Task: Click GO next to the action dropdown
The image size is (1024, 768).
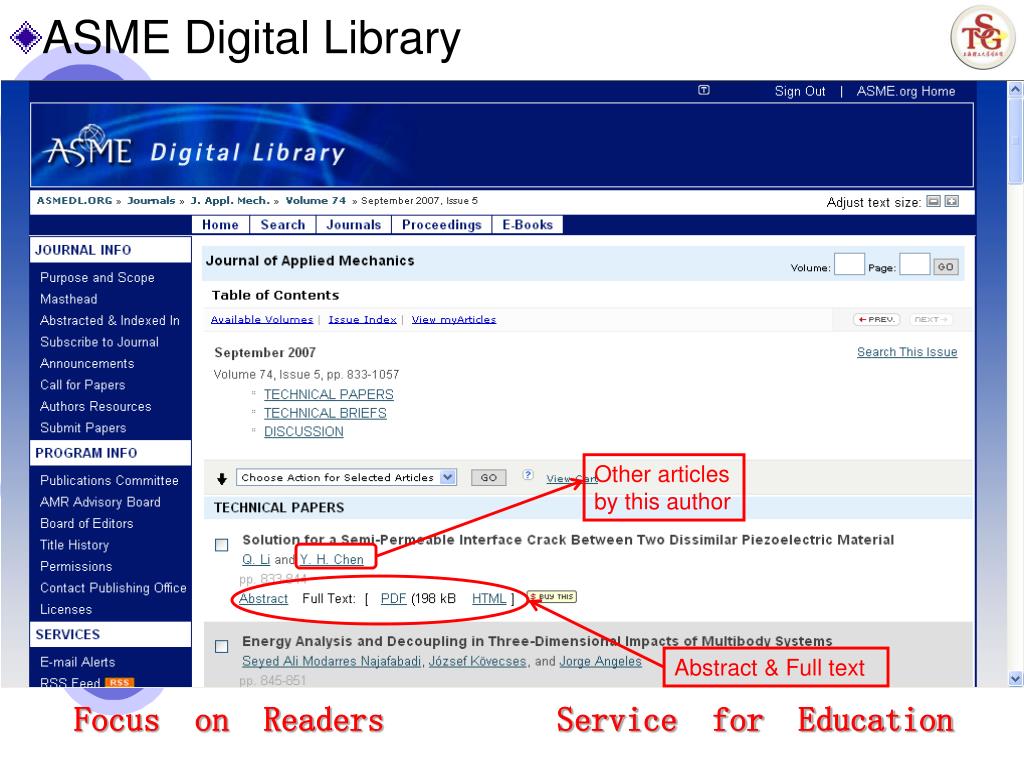Action: [488, 477]
